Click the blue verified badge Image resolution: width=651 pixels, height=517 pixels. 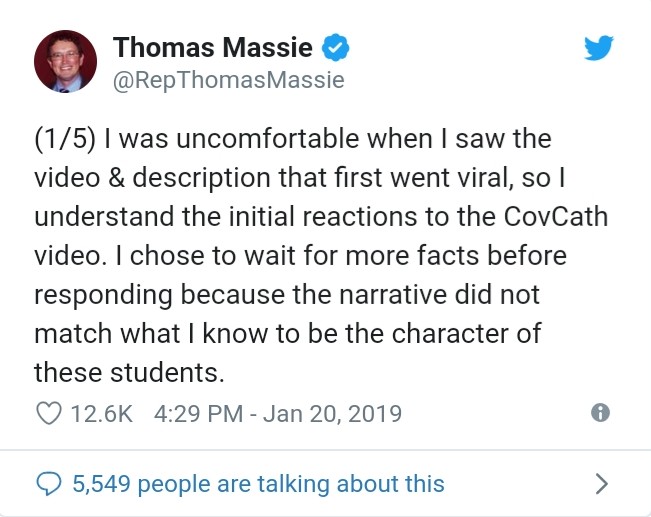tap(335, 47)
